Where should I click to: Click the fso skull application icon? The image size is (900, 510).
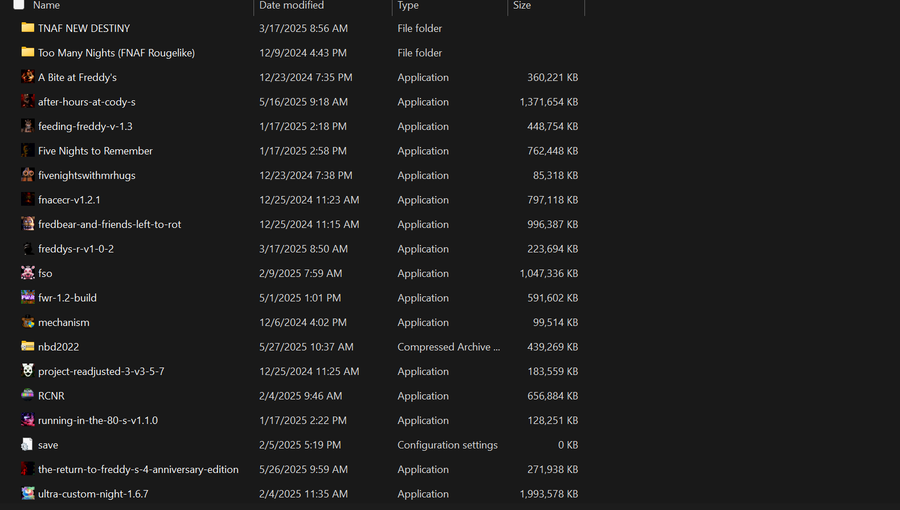[28, 273]
